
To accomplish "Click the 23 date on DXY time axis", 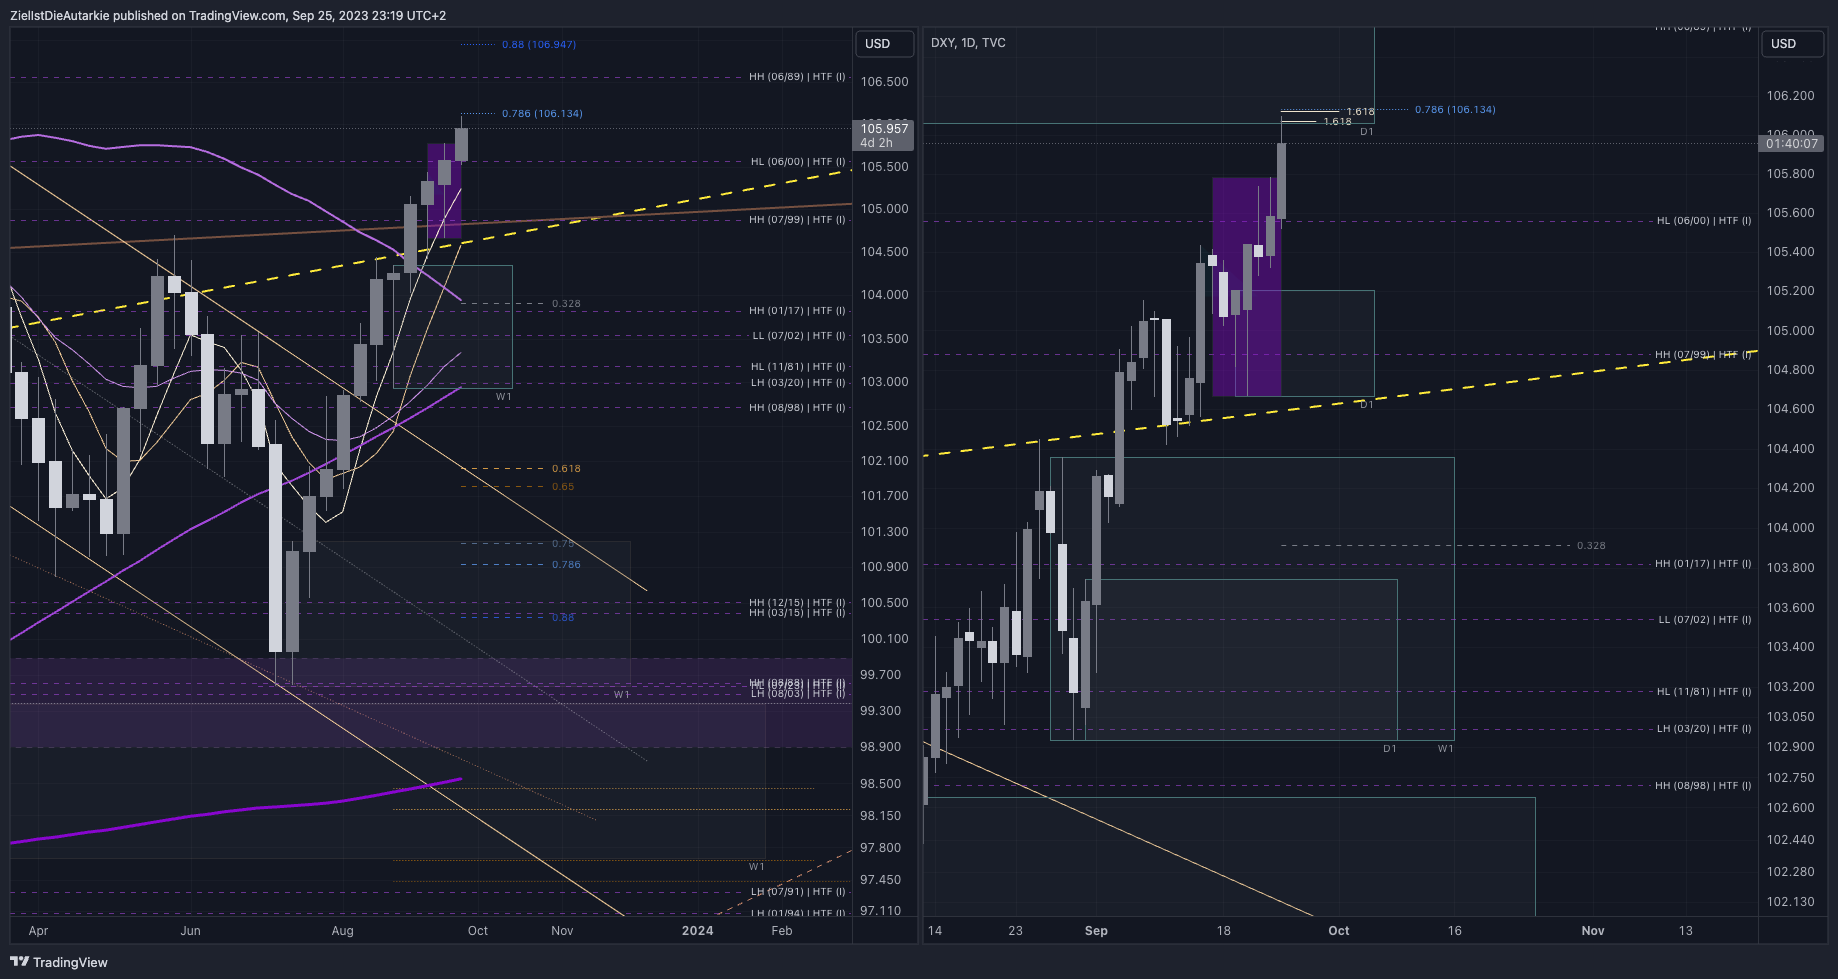I will point(1015,931).
